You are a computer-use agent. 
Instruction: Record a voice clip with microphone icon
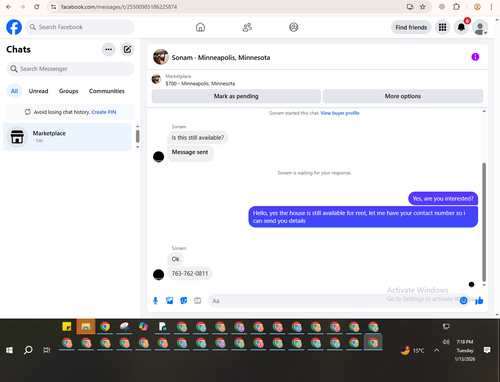155,301
